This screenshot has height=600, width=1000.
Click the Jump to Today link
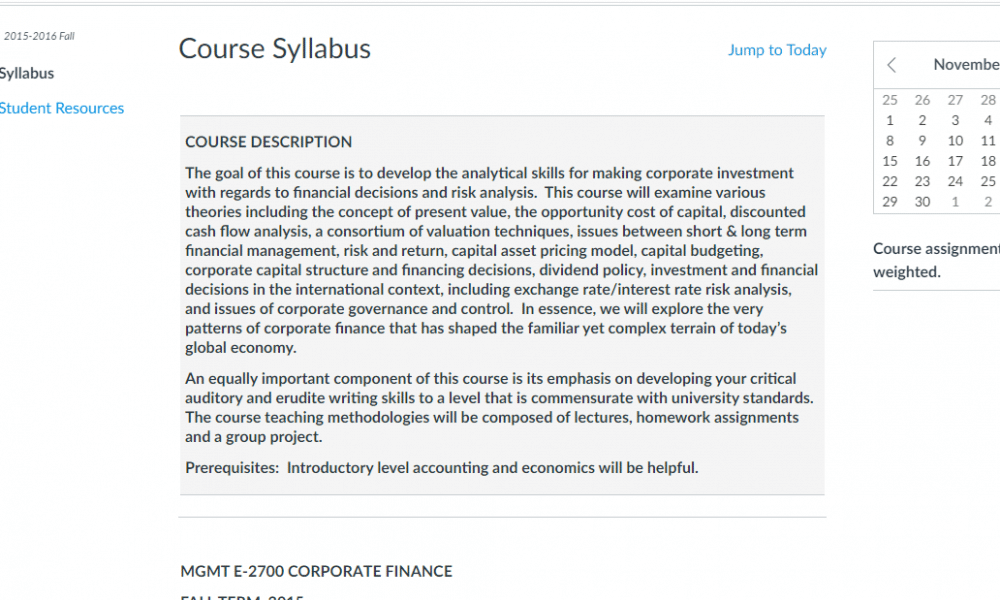coord(777,50)
